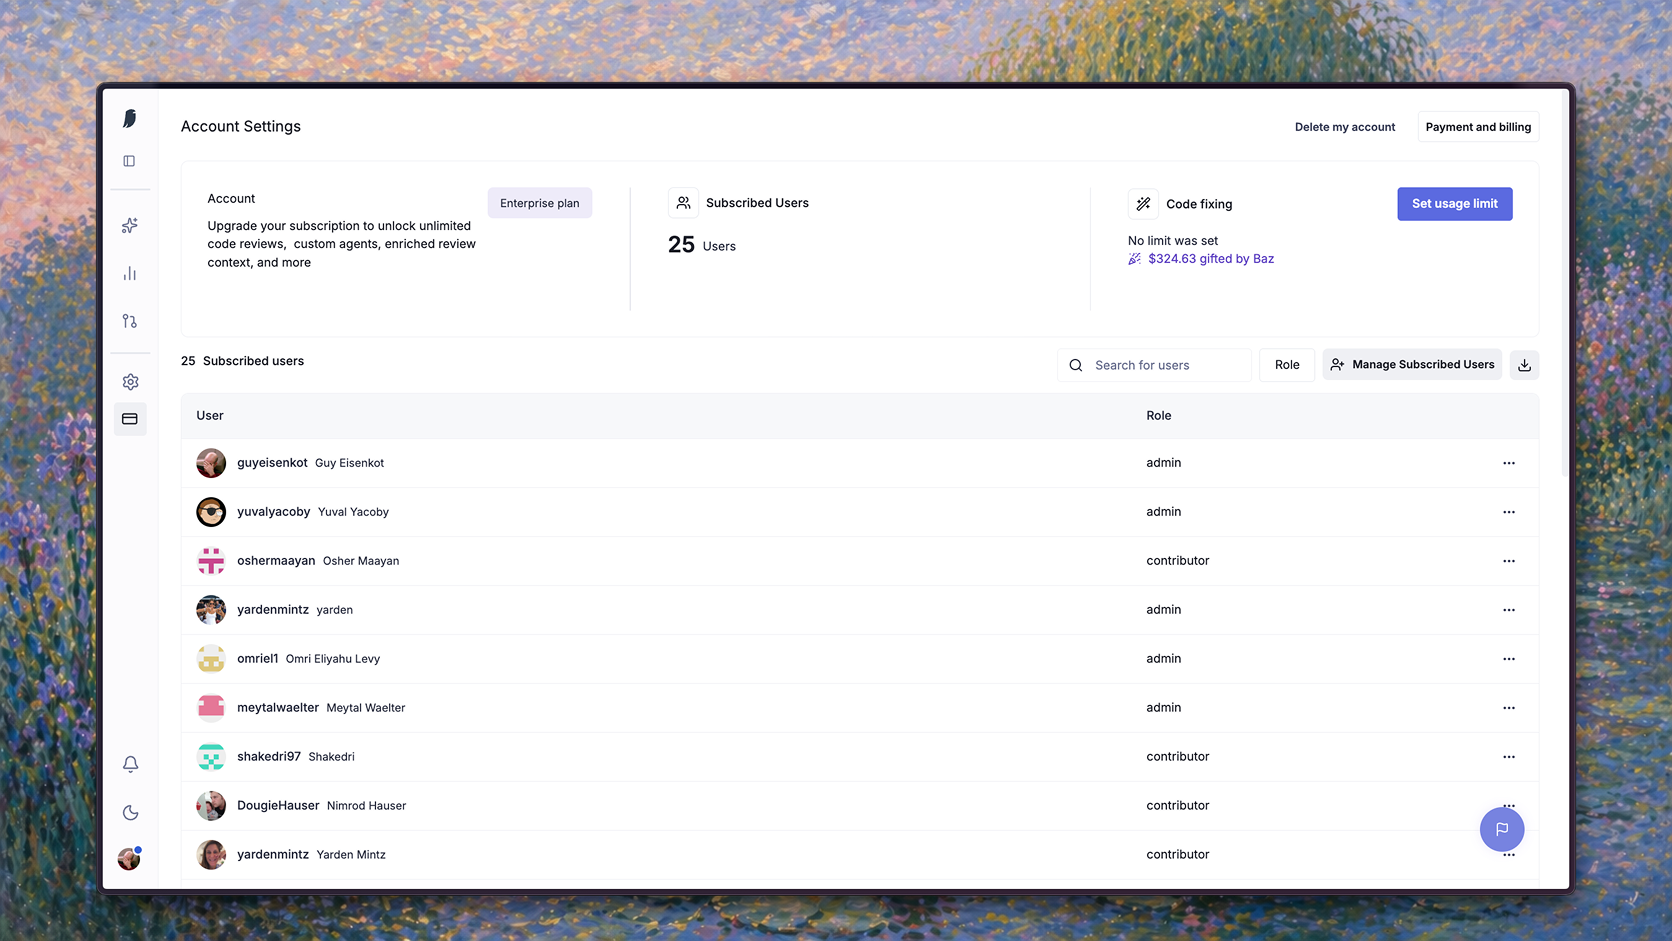Select the shakedri97 username
The height and width of the screenshot is (941, 1672).
point(269,757)
